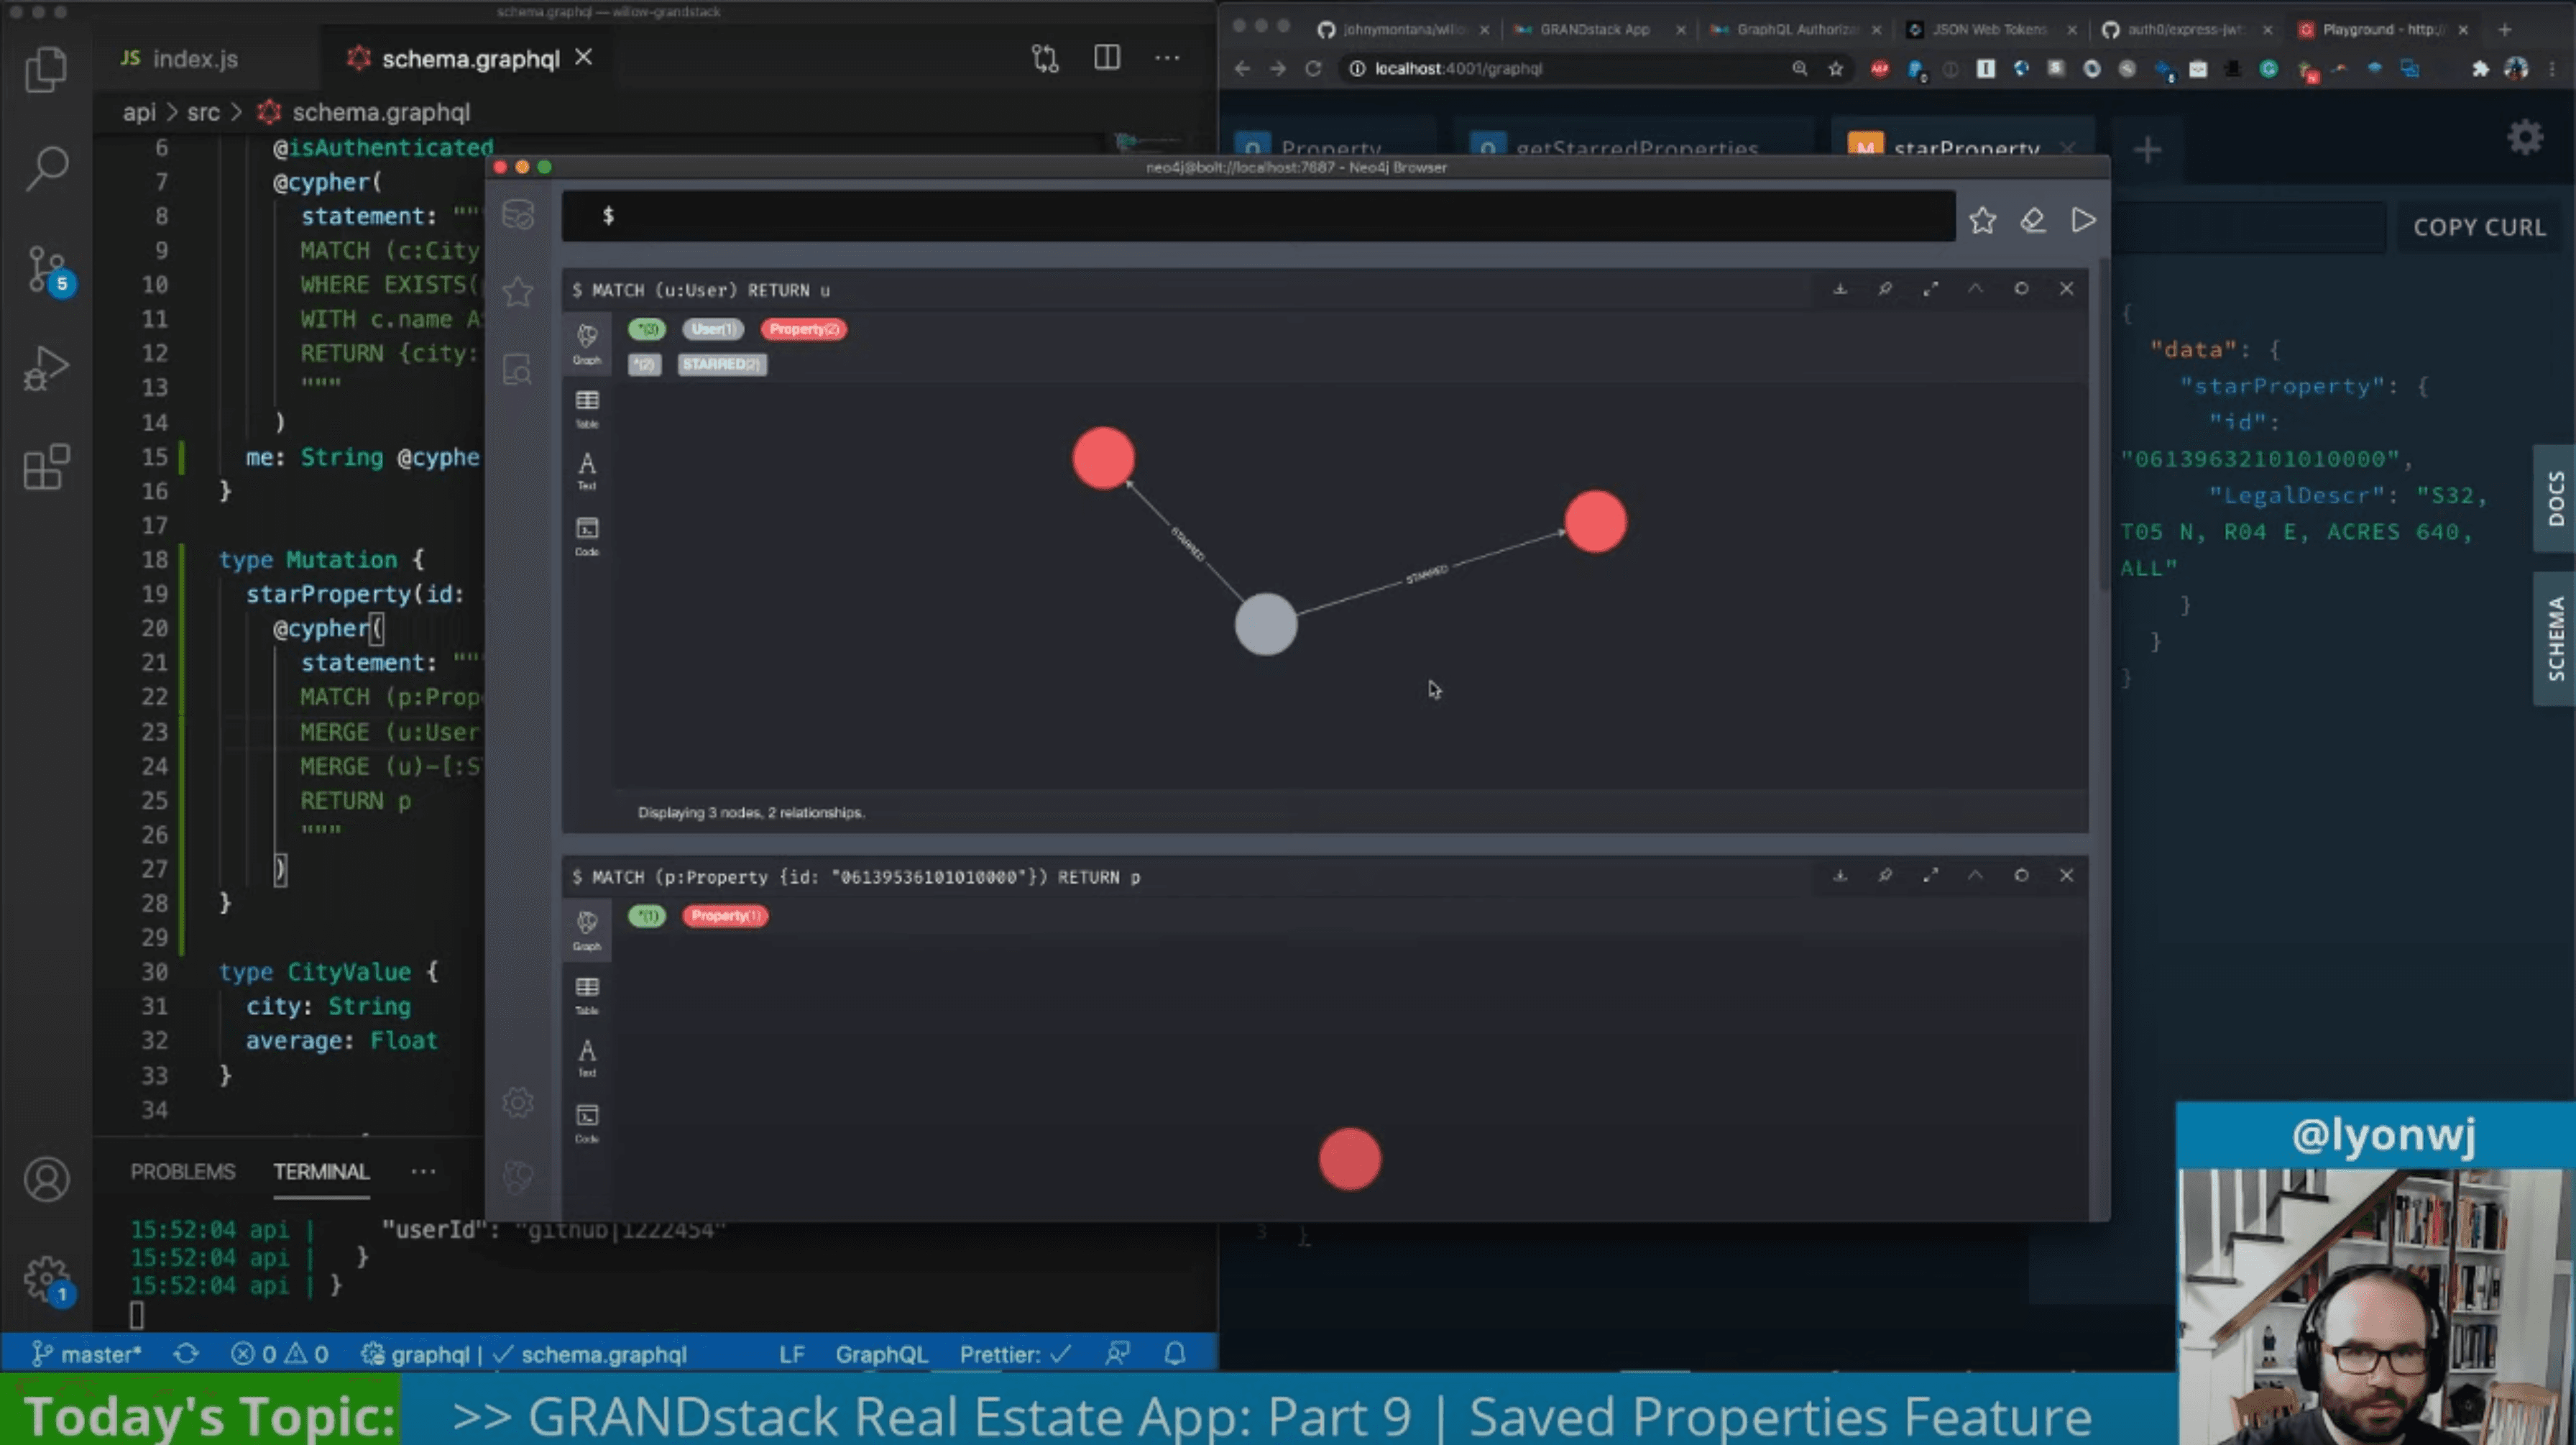The height and width of the screenshot is (1445, 2576).
Task: Open VS Code Extensions view
Action: [x=46, y=467]
